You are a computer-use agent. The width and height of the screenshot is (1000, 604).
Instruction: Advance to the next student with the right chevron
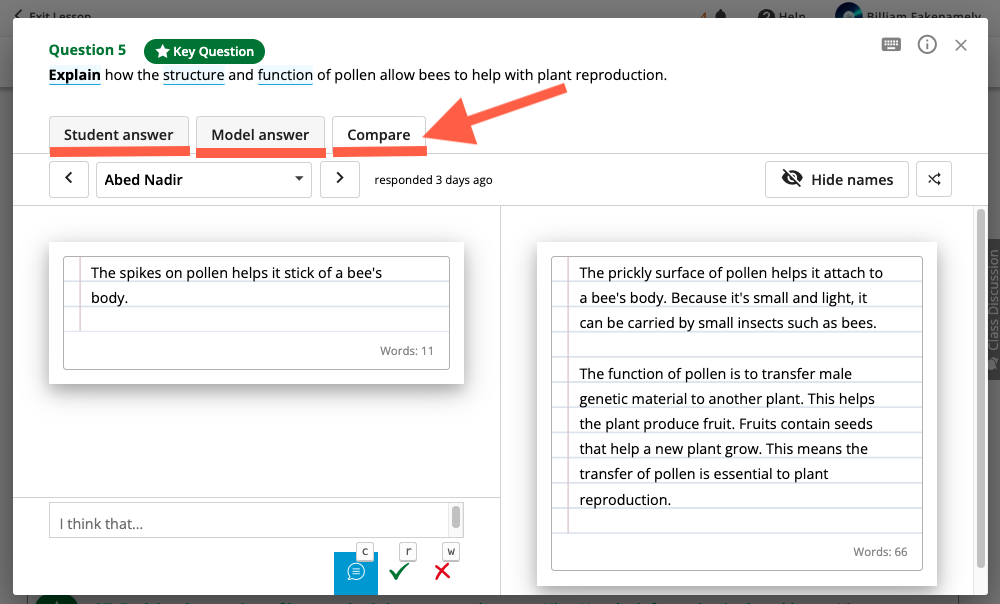point(339,179)
